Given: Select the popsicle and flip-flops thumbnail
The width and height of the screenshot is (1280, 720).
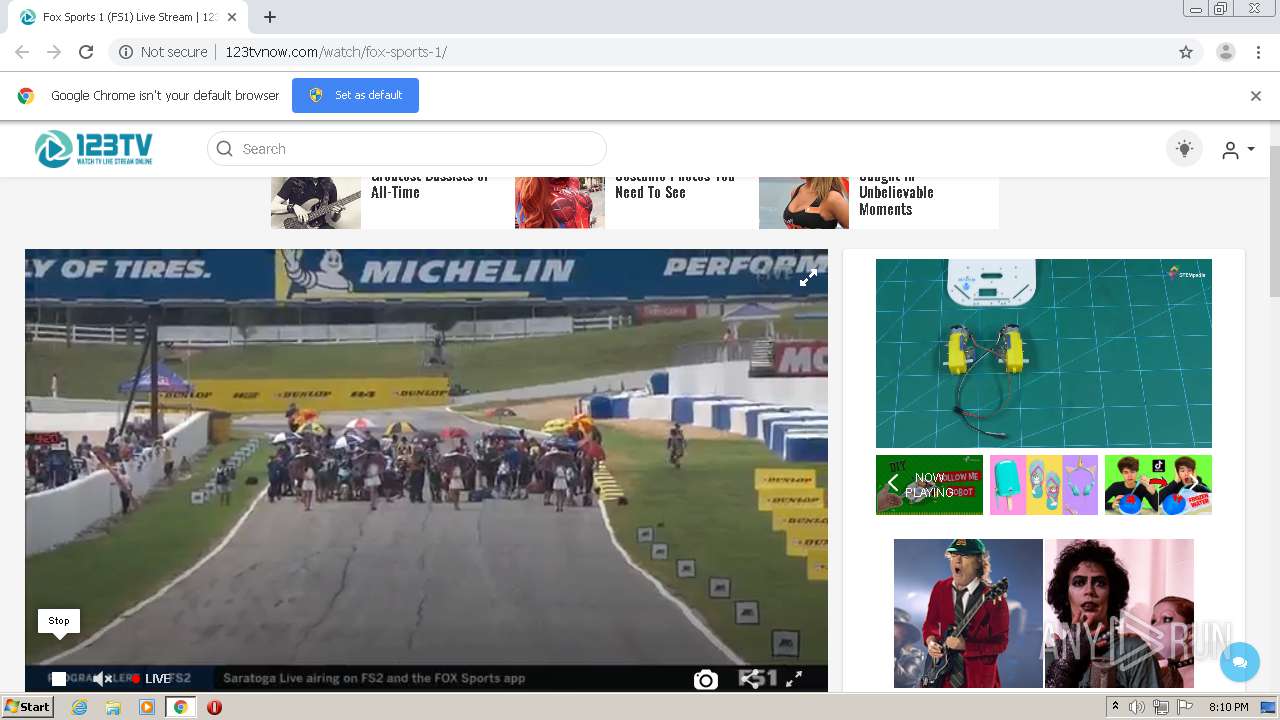Looking at the screenshot, I should (x=1044, y=485).
